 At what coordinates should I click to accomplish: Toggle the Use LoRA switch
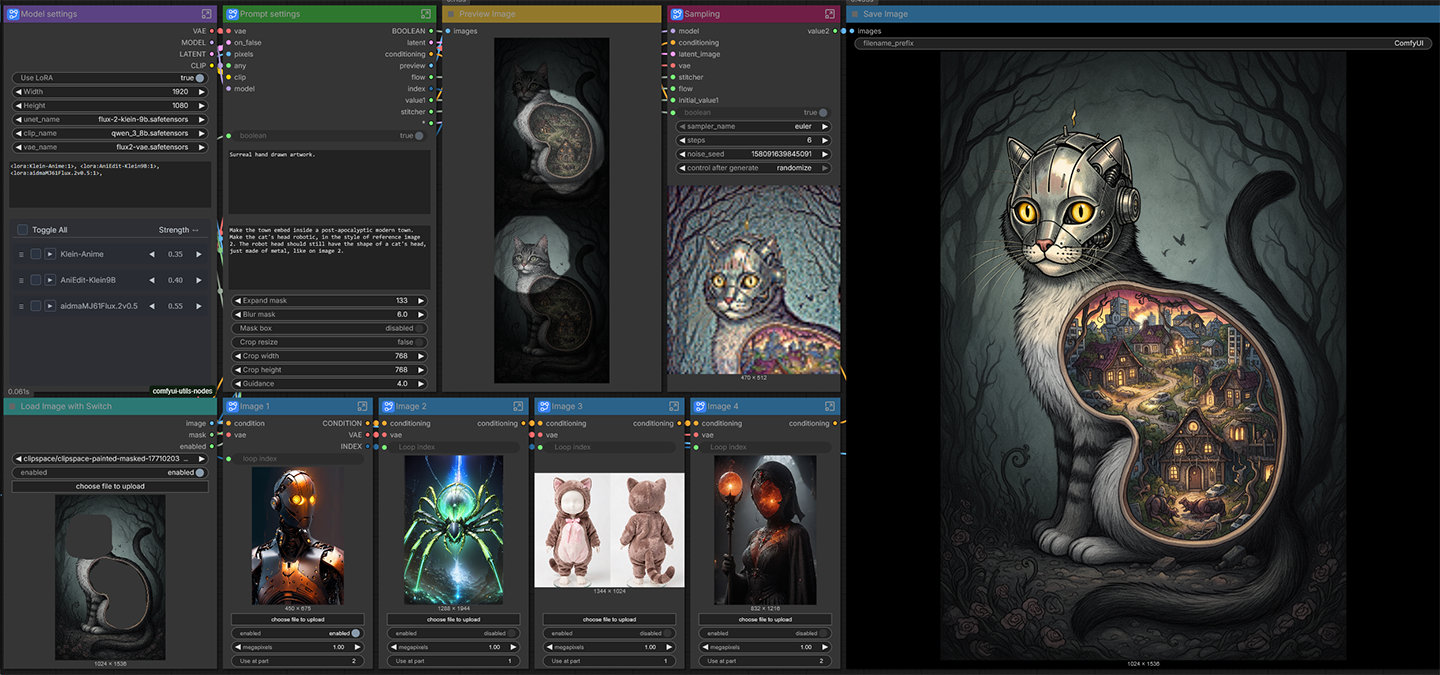point(200,78)
